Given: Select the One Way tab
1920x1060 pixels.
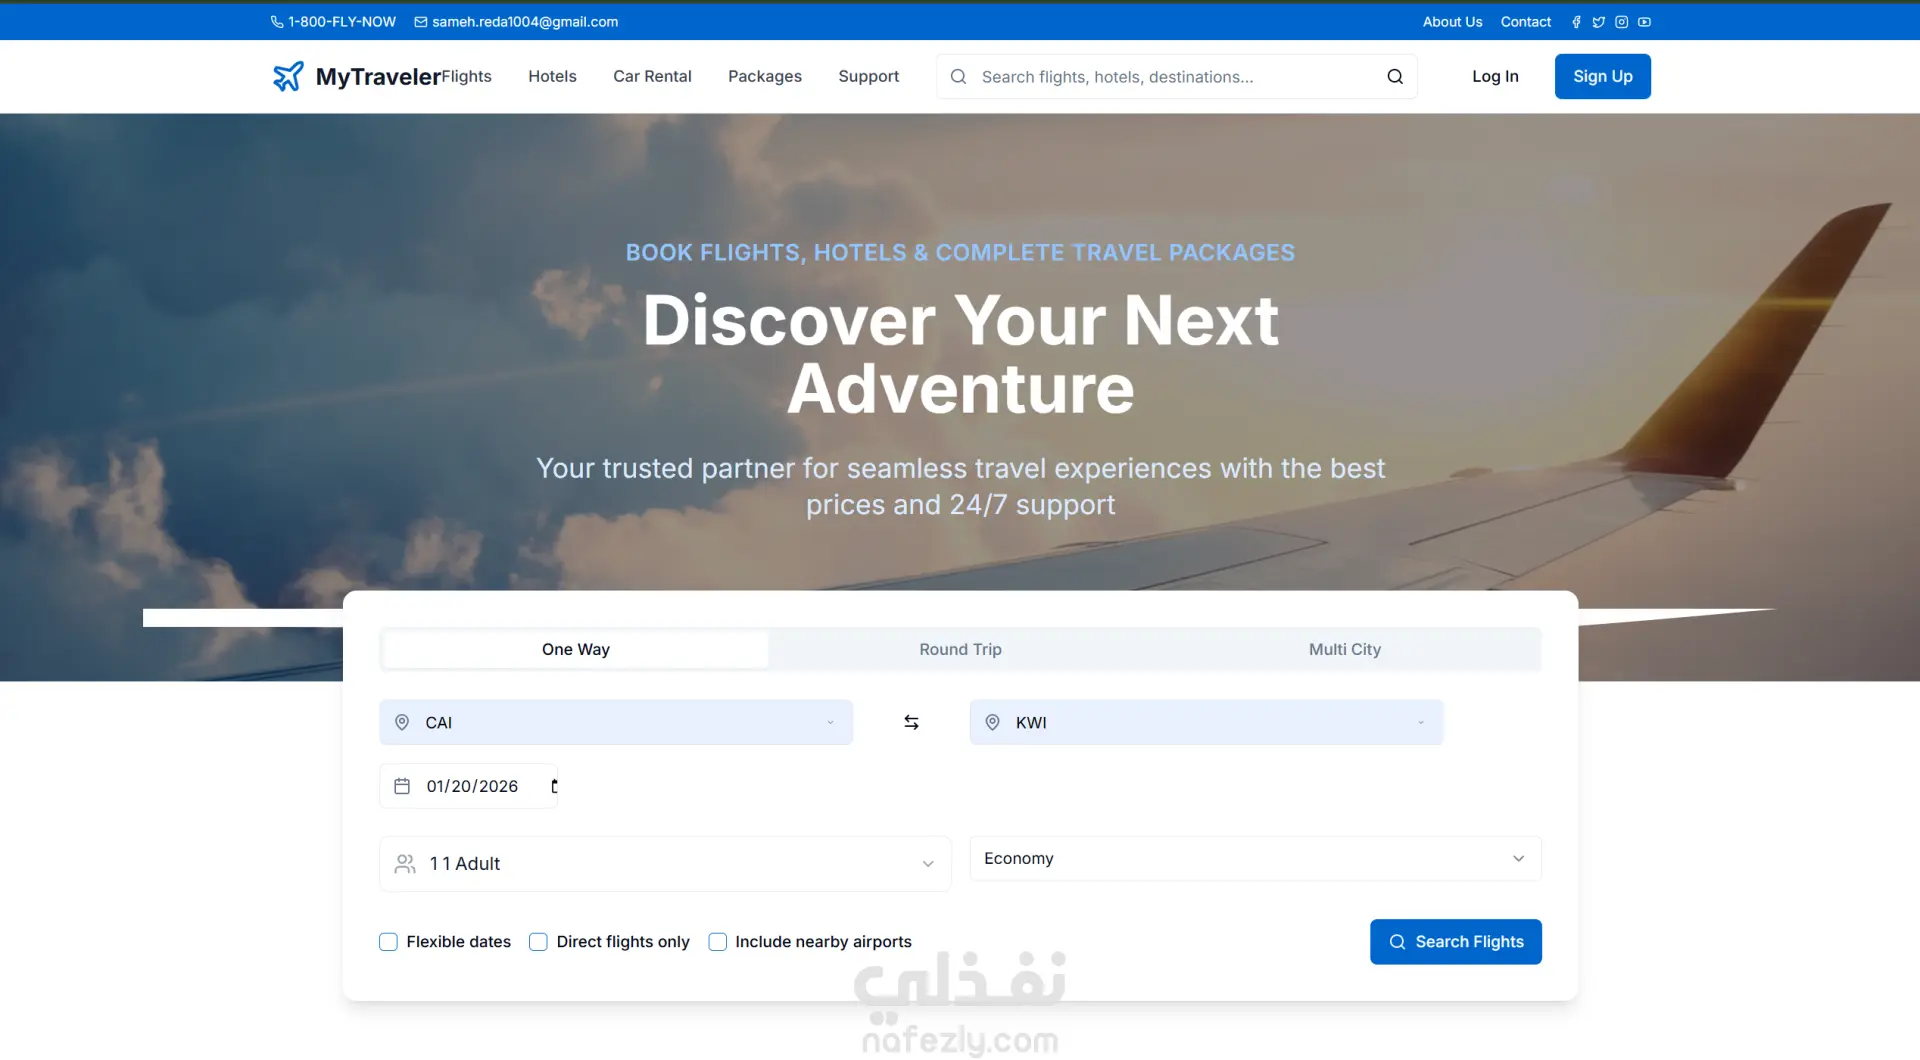Looking at the screenshot, I should pyautogui.click(x=576, y=650).
